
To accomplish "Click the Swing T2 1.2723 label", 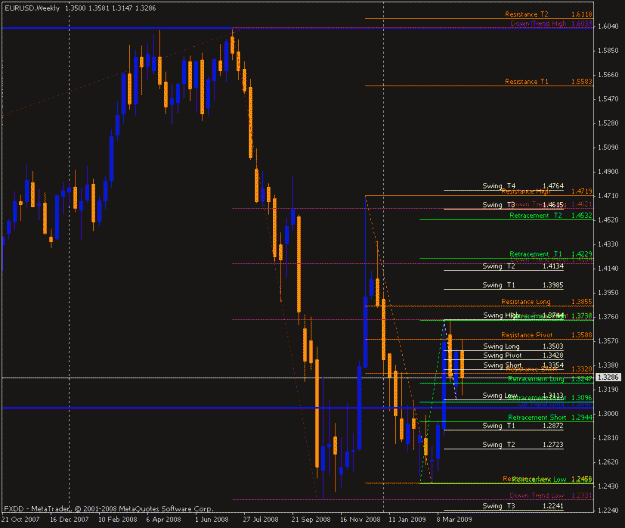I will tap(523, 445).
